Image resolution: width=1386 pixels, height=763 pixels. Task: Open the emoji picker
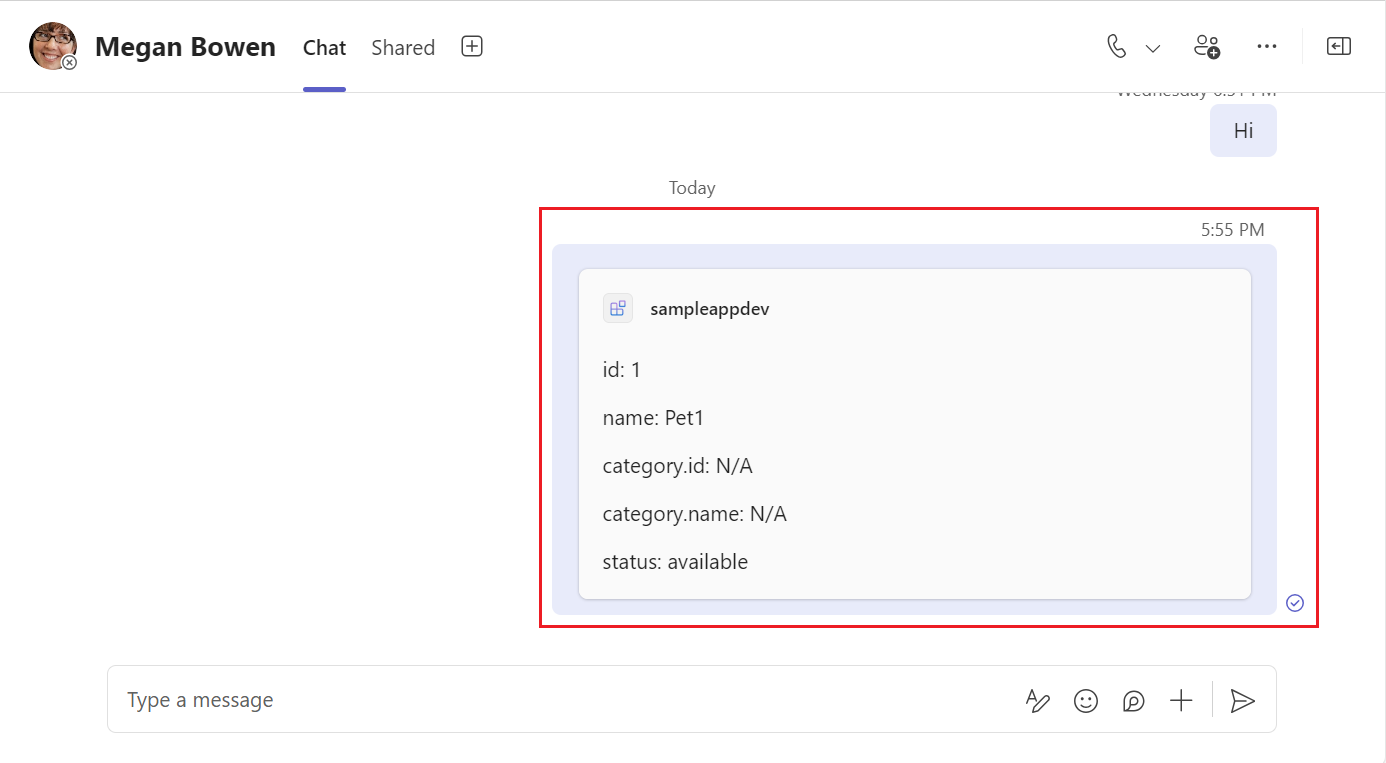[x=1086, y=701]
